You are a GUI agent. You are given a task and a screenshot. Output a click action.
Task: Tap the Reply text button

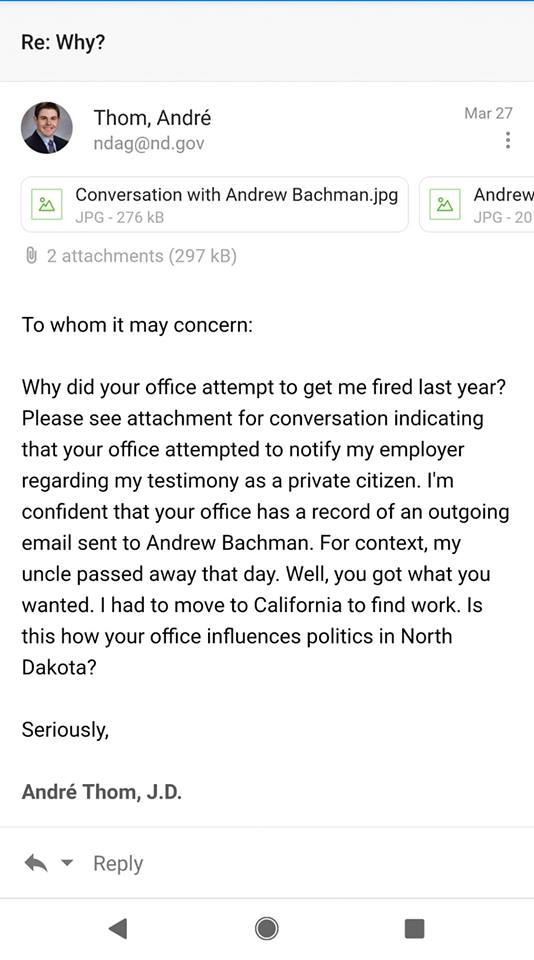click(118, 863)
